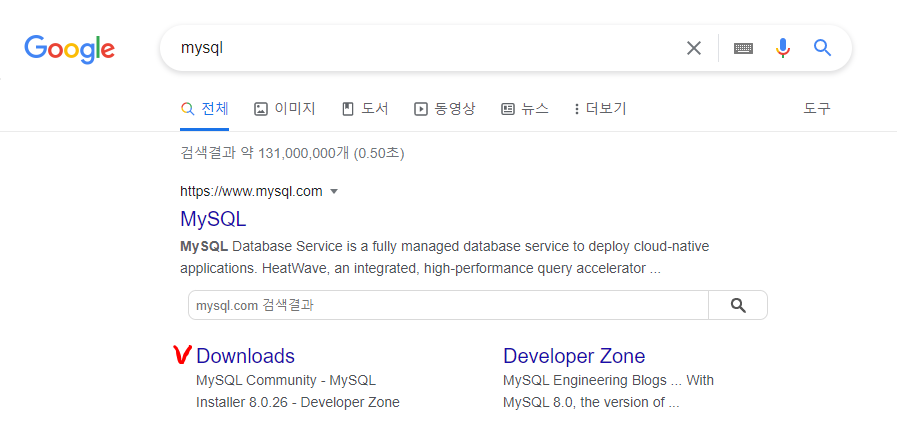This screenshot has height=444, width=897.
Task: Click the Installer 8.0.26 - Developer Zone snippet
Action: click(x=297, y=402)
